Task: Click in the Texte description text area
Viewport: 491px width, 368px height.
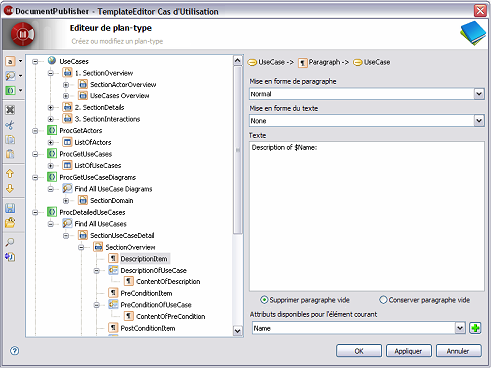Action: click(x=367, y=216)
